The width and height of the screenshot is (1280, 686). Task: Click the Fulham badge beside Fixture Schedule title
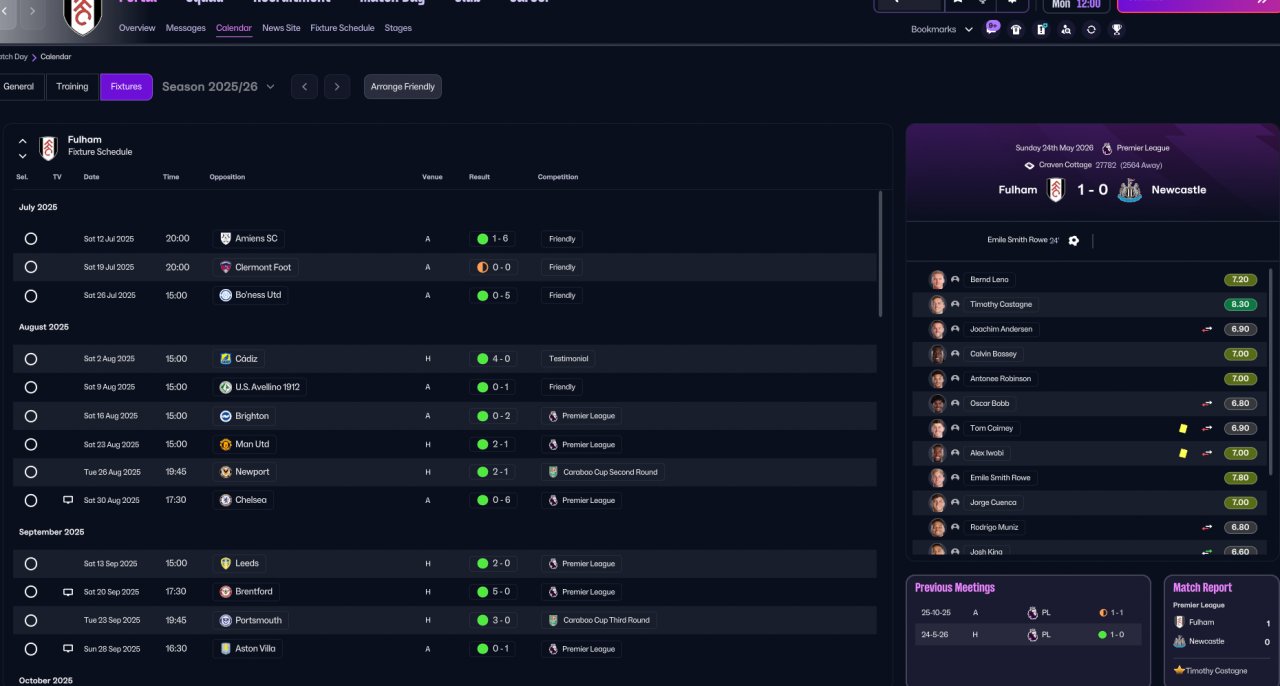click(48, 148)
